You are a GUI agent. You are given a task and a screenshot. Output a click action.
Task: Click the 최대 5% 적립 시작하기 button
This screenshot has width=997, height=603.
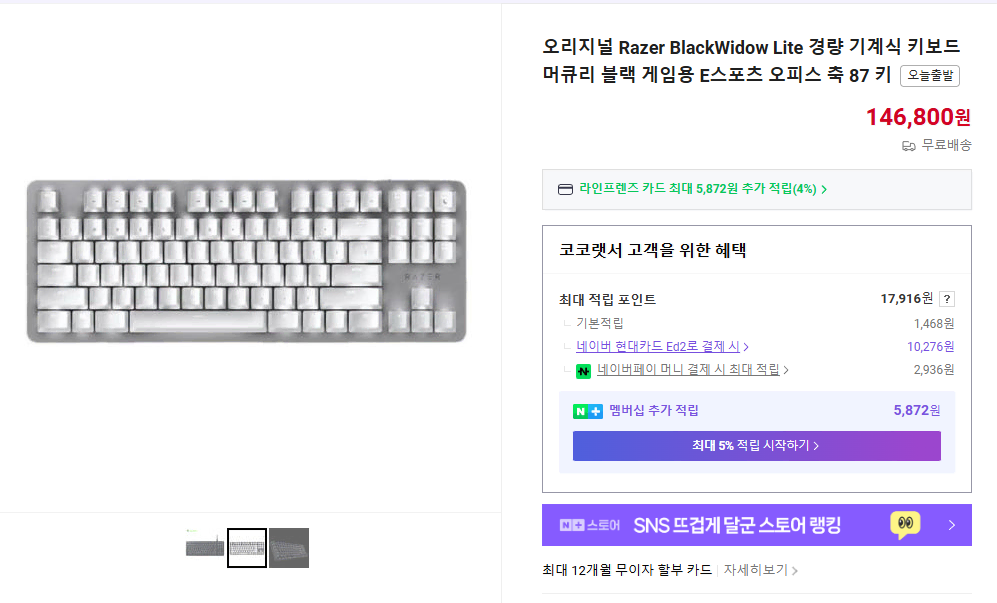point(755,446)
